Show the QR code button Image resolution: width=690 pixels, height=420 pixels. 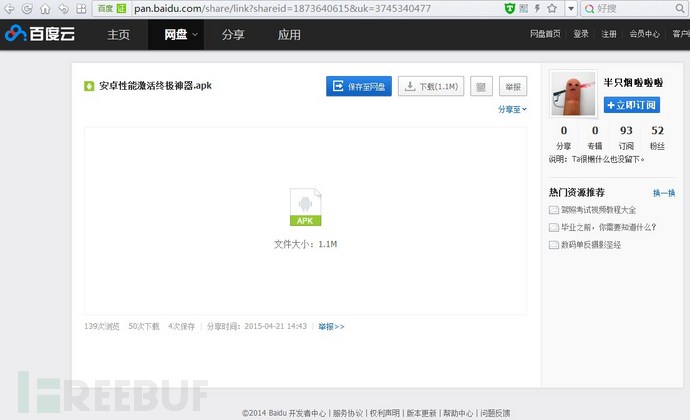(x=481, y=86)
